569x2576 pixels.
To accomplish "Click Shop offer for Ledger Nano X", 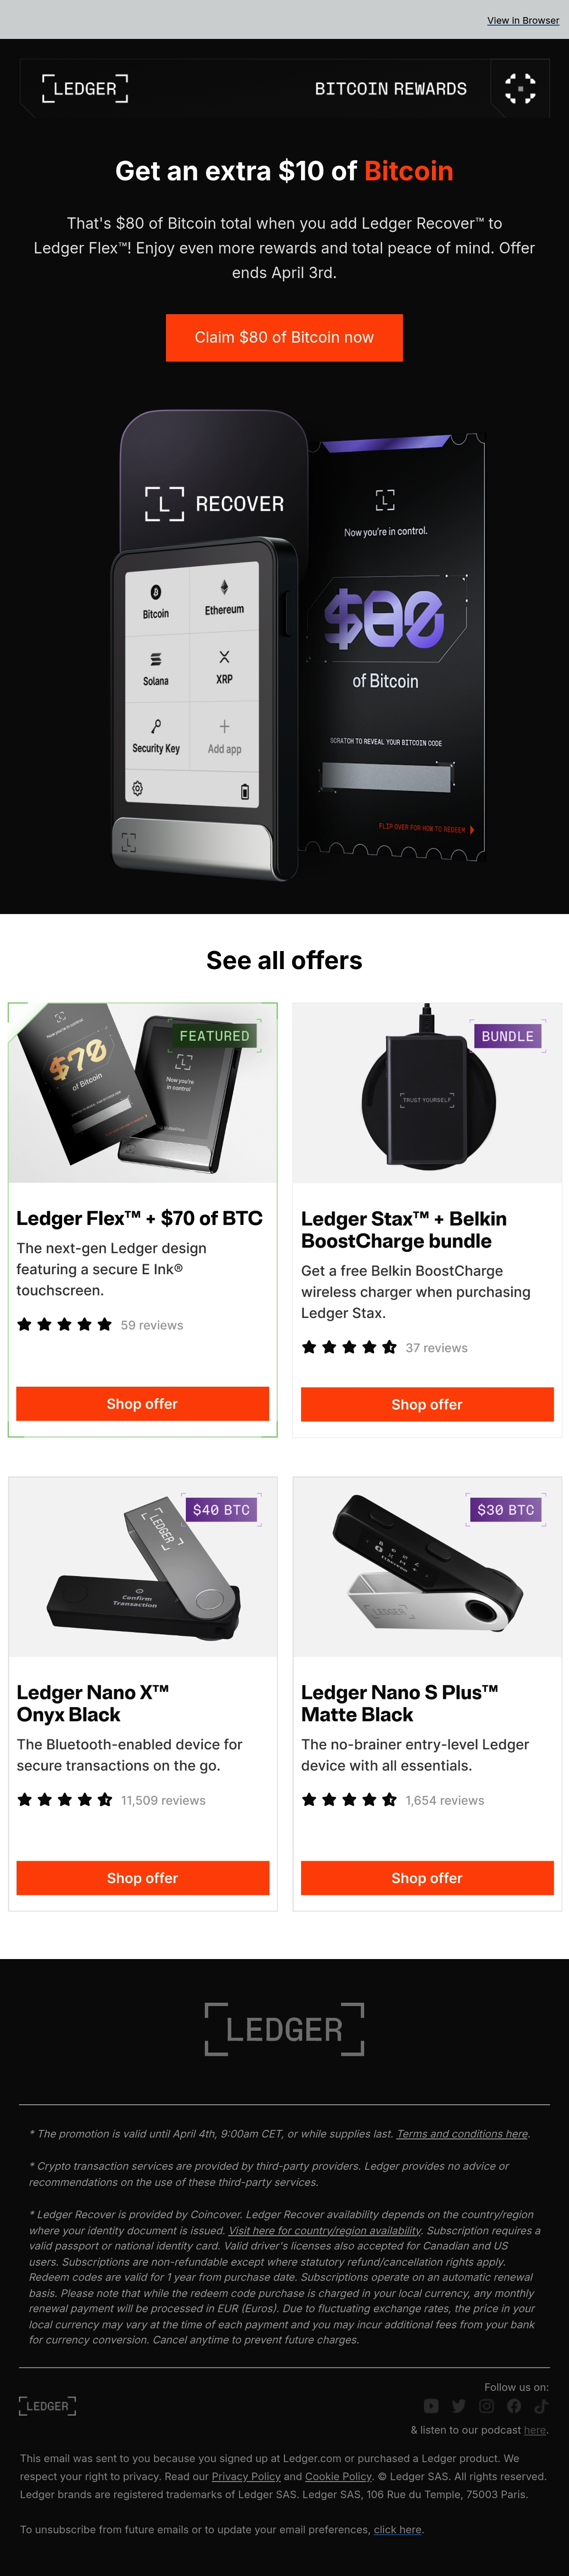I will click(x=142, y=1878).
